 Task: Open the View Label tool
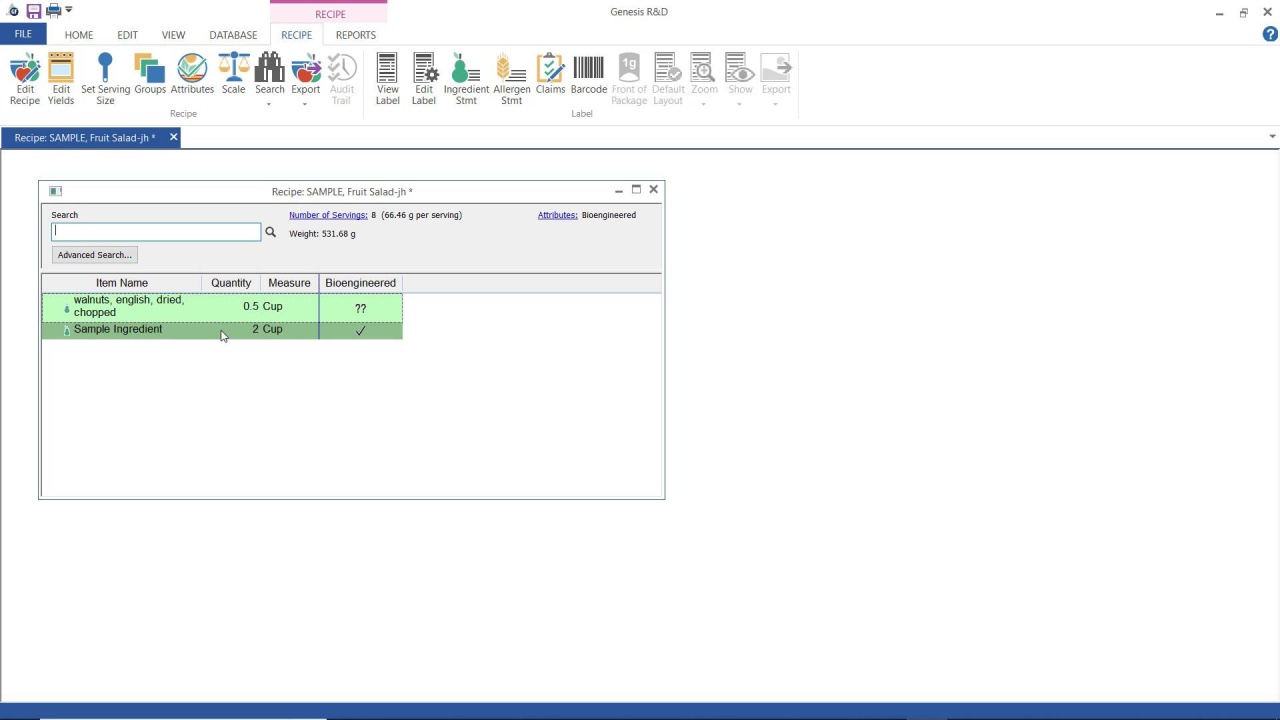point(387,79)
